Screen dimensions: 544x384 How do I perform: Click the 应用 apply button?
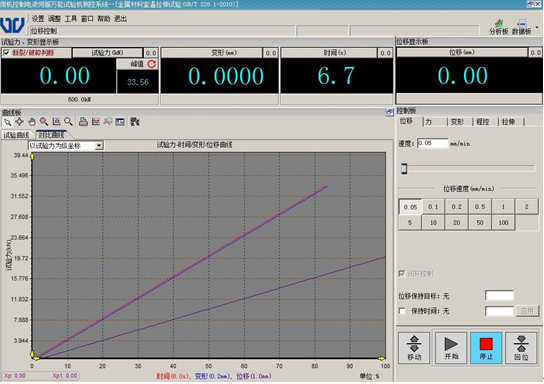[527, 311]
